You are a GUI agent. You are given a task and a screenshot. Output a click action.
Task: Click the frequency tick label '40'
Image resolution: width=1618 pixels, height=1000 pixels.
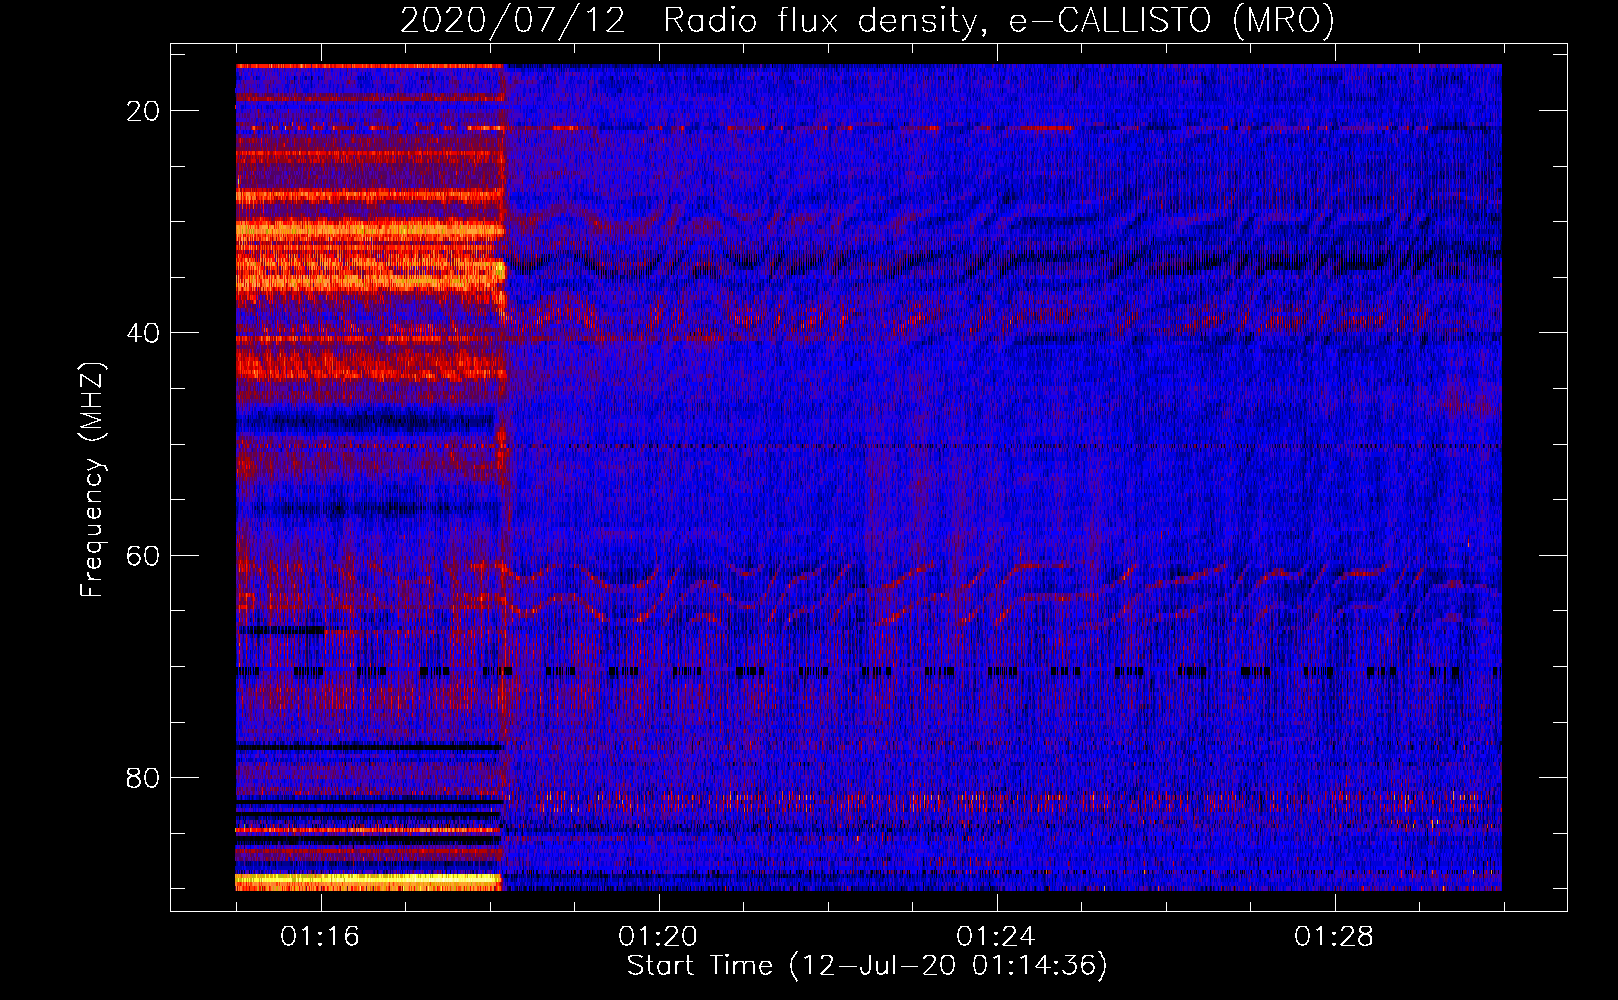coord(144,333)
